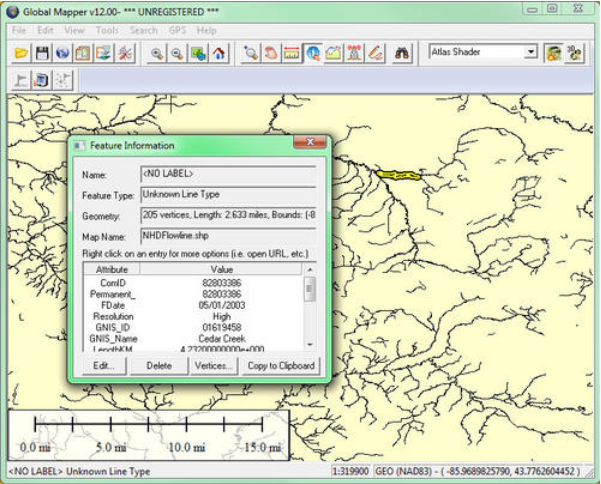Select the binoculars search tool
Image resolution: width=601 pixels, height=484 pixels.
click(401, 52)
